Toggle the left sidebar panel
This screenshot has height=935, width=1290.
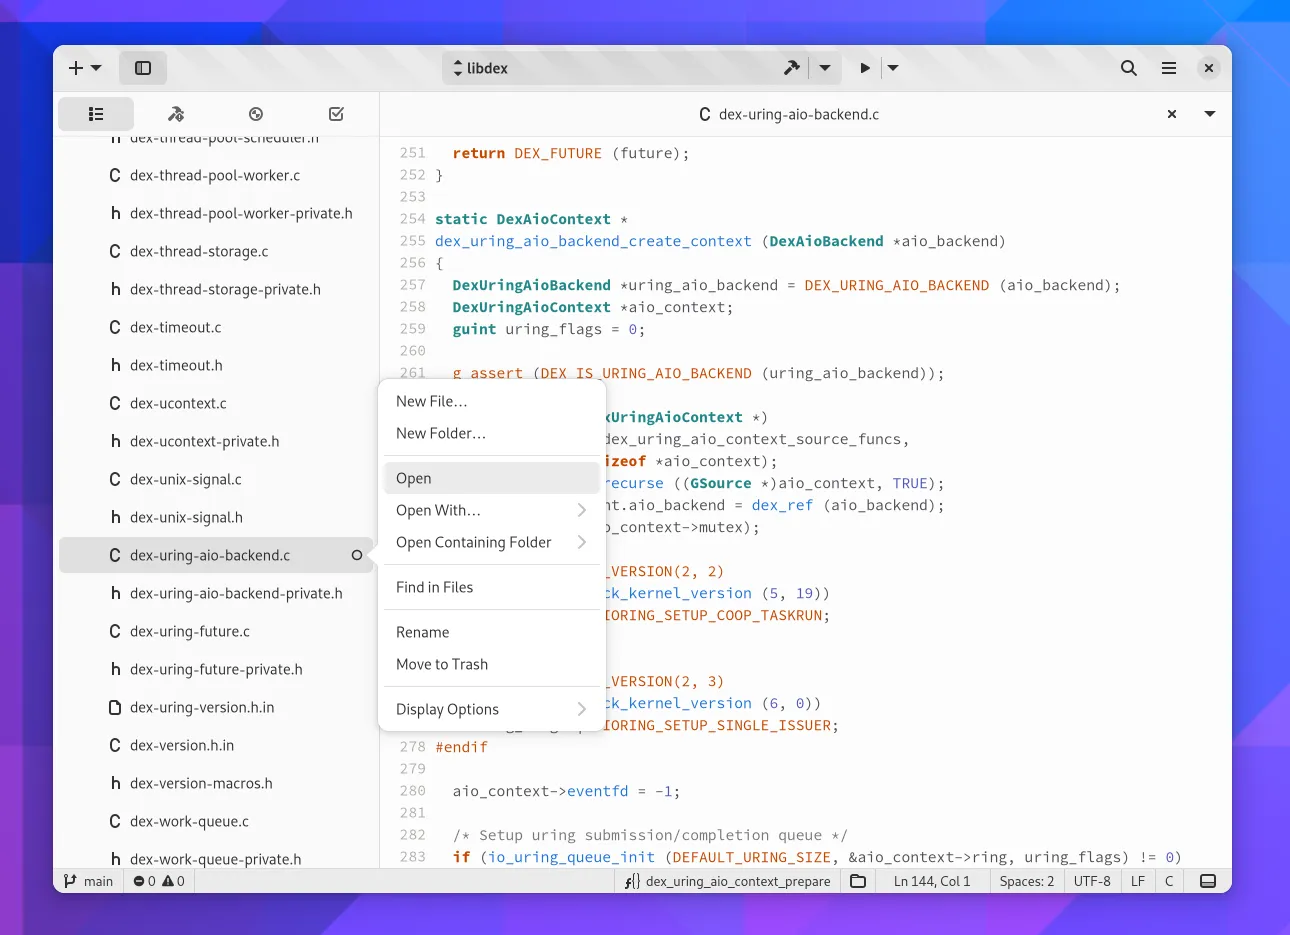(143, 68)
